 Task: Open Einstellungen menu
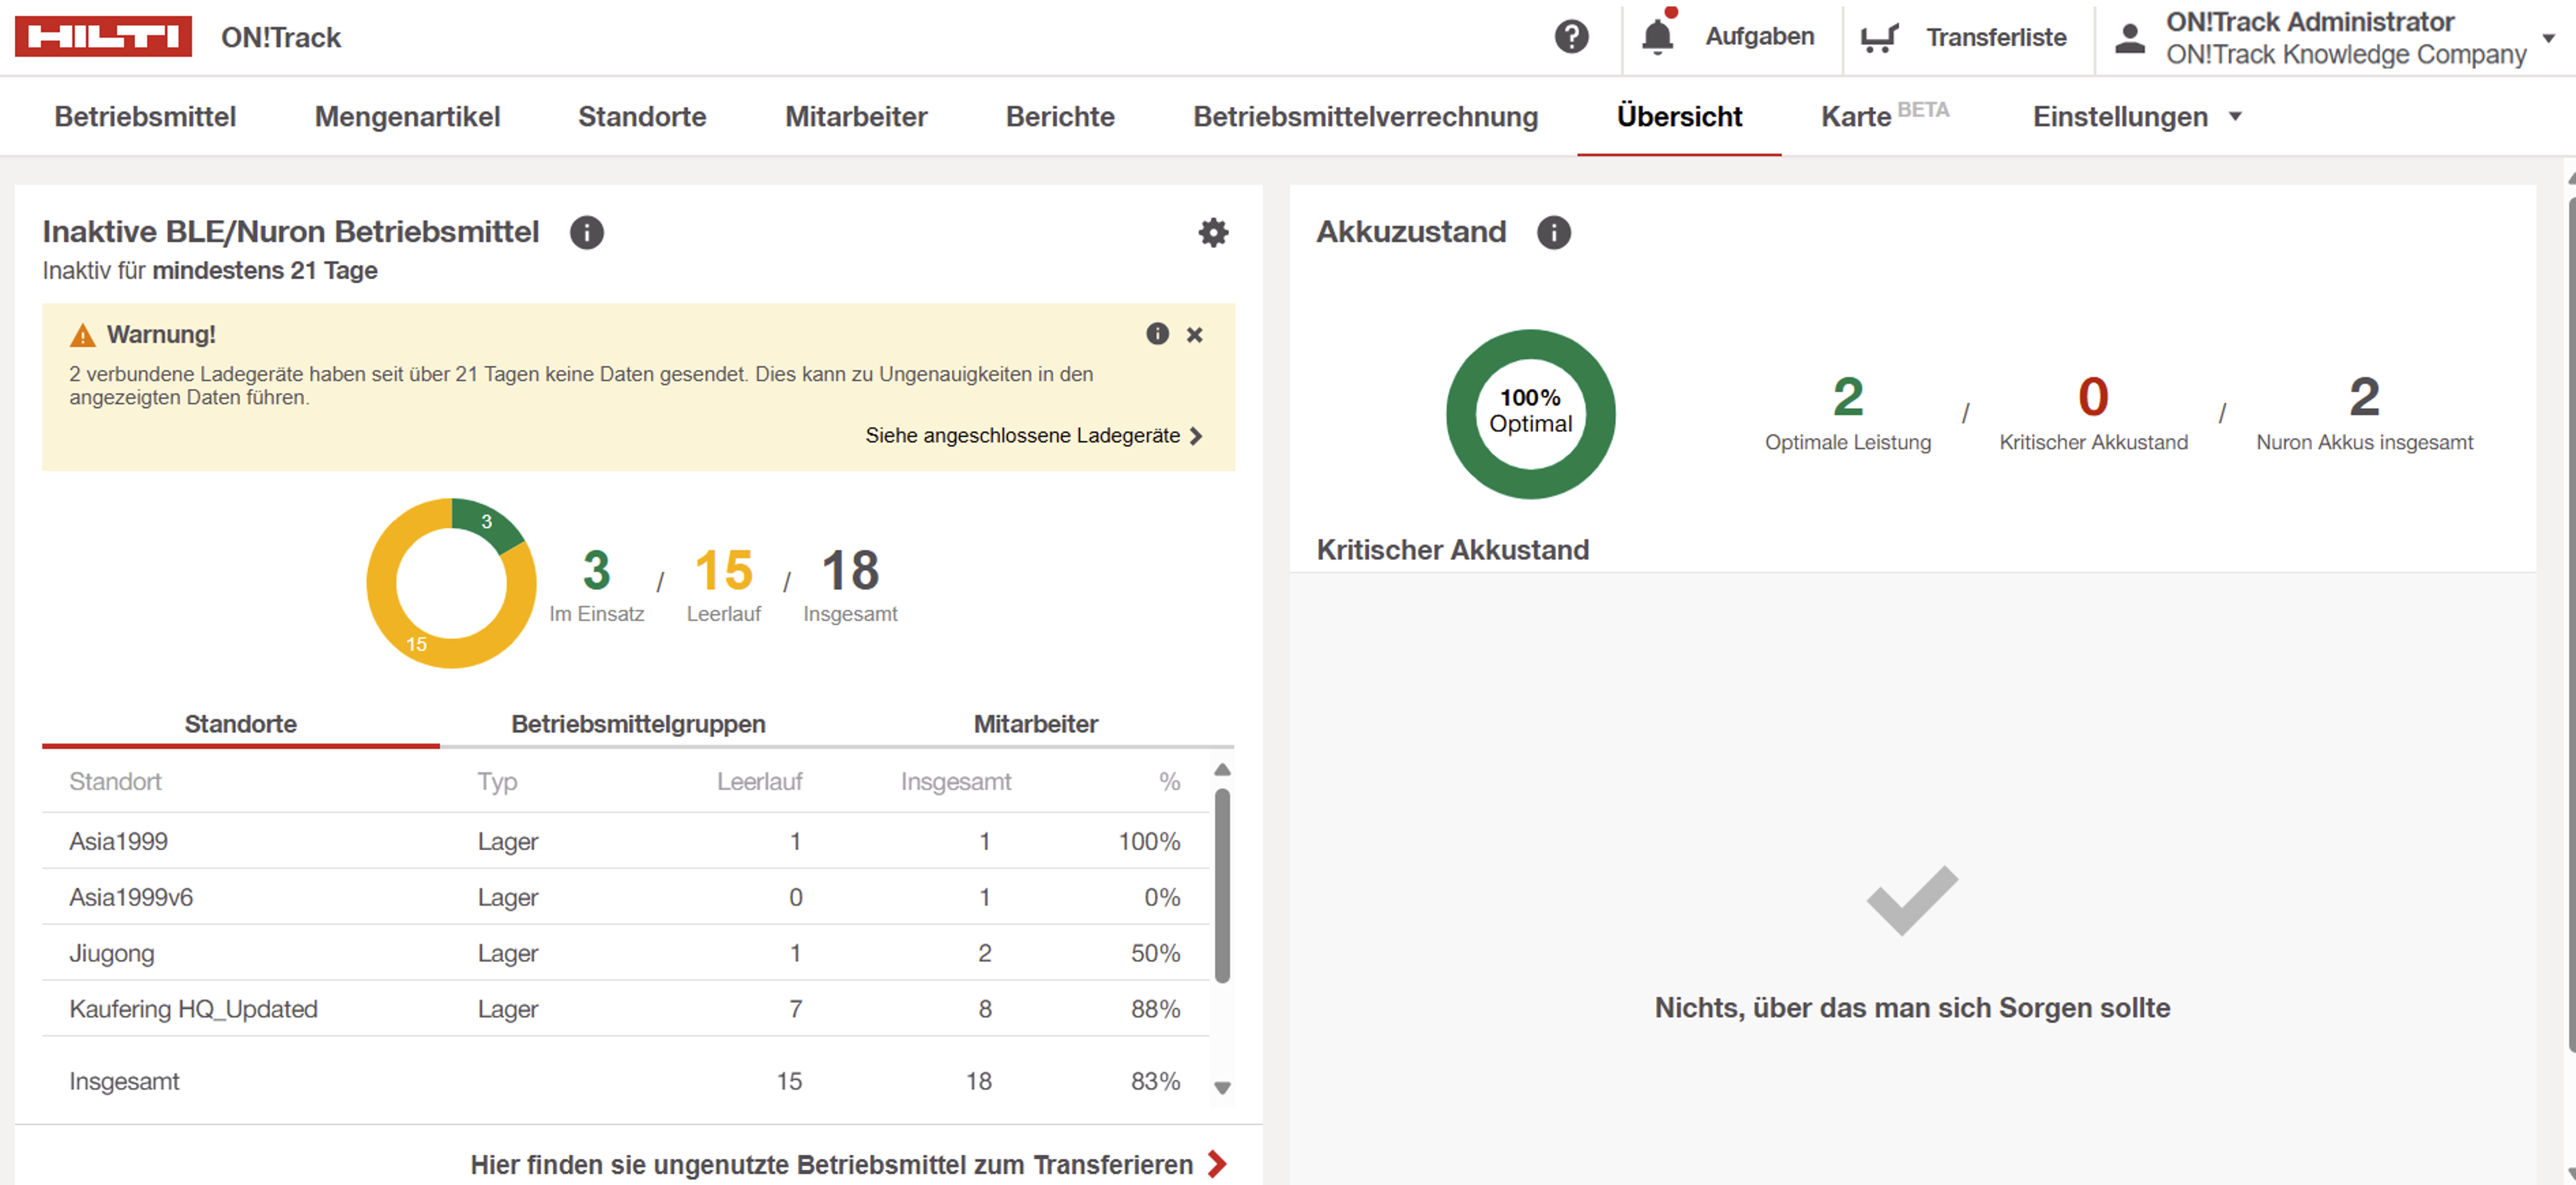click(2120, 116)
